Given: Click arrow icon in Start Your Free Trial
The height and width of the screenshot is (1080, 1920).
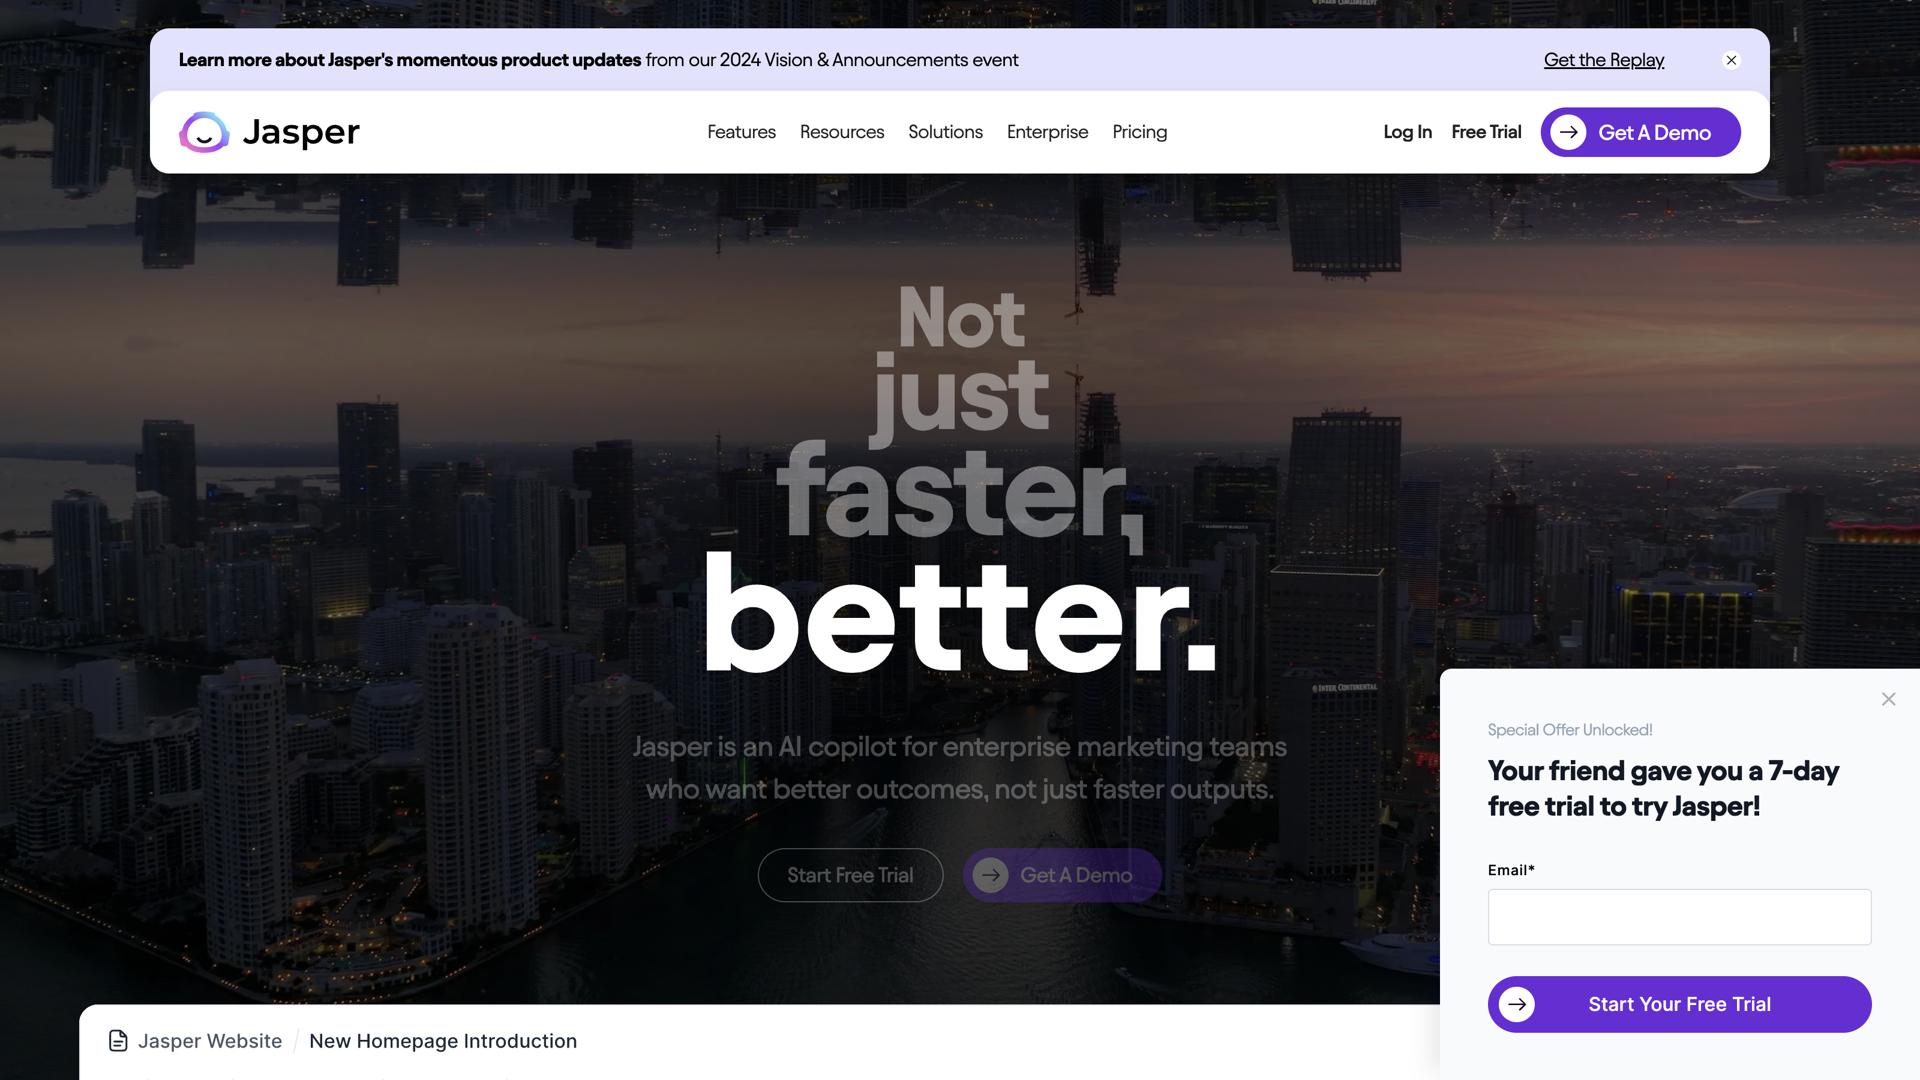Looking at the screenshot, I should [x=1517, y=1004].
